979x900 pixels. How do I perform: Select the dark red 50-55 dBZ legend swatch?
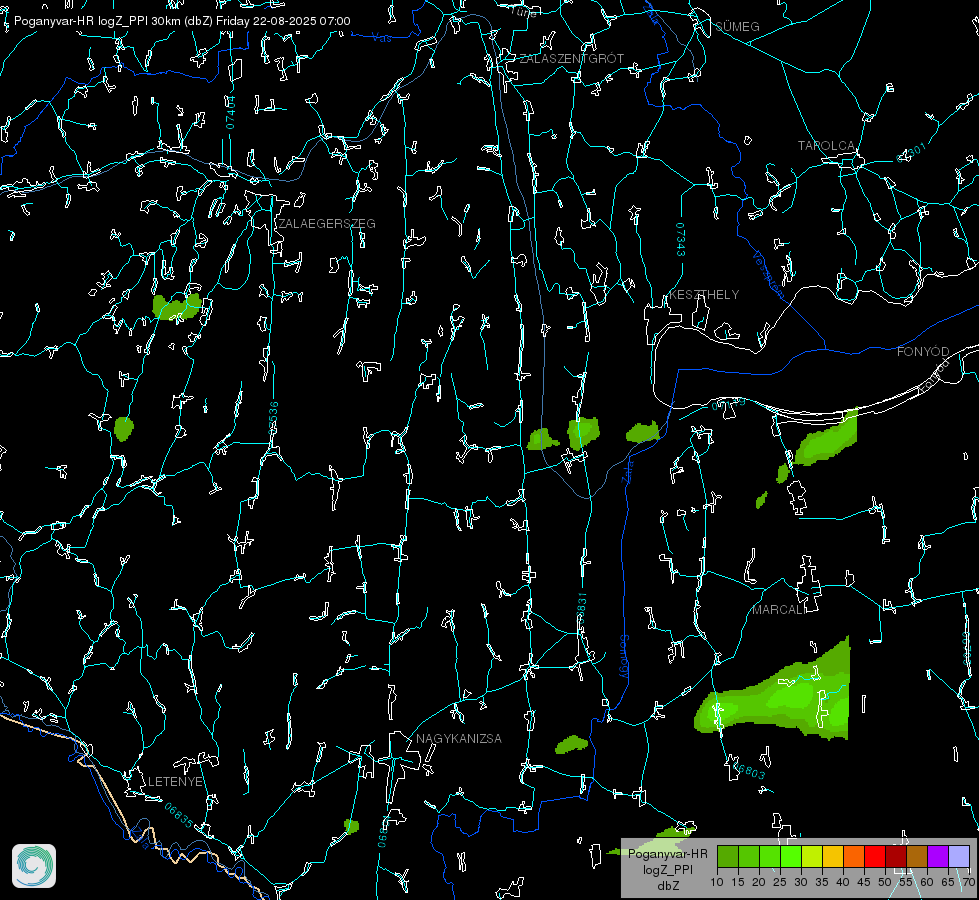click(896, 856)
